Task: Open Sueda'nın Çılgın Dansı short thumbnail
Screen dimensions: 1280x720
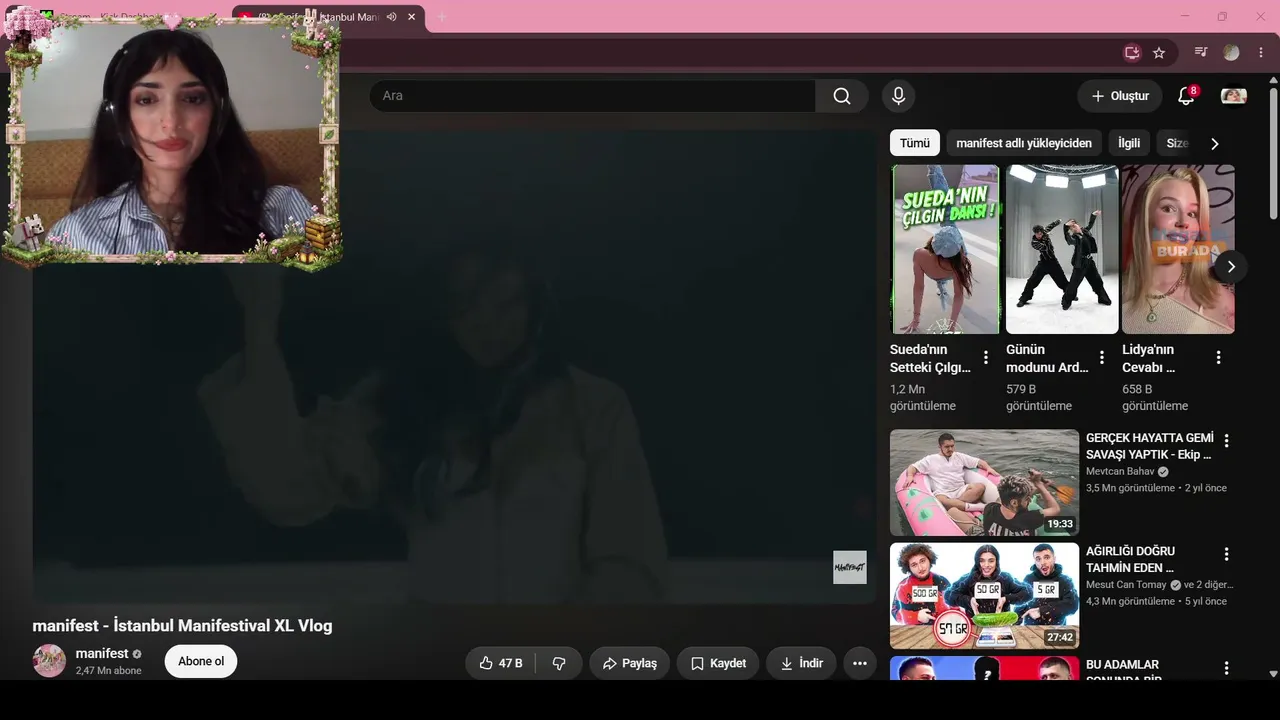Action: point(945,249)
